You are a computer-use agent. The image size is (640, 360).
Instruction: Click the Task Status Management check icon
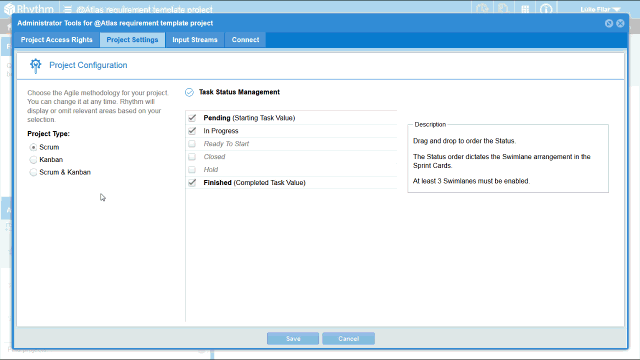point(189,93)
